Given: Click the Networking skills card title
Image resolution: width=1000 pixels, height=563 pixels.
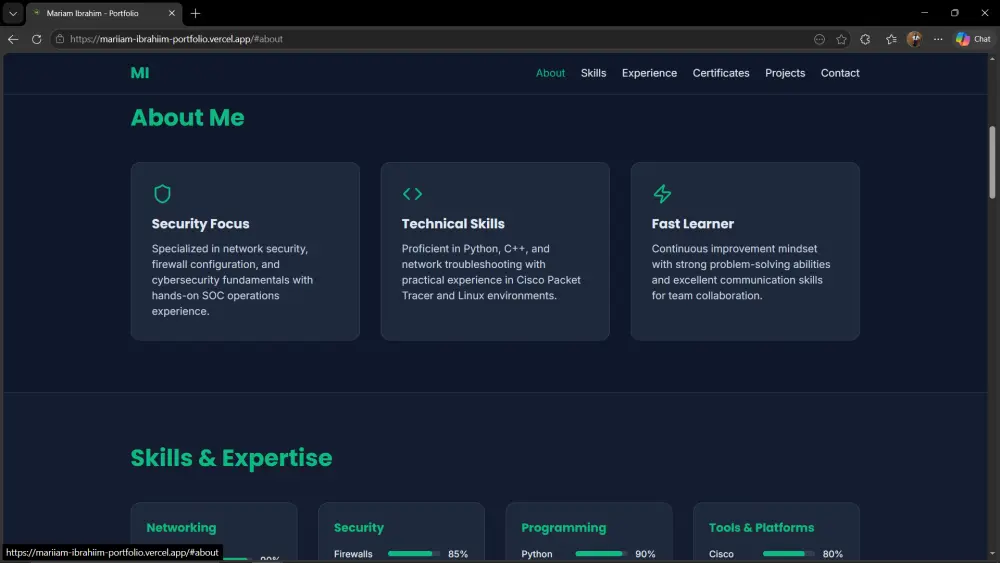Looking at the screenshot, I should pos(181,527).
